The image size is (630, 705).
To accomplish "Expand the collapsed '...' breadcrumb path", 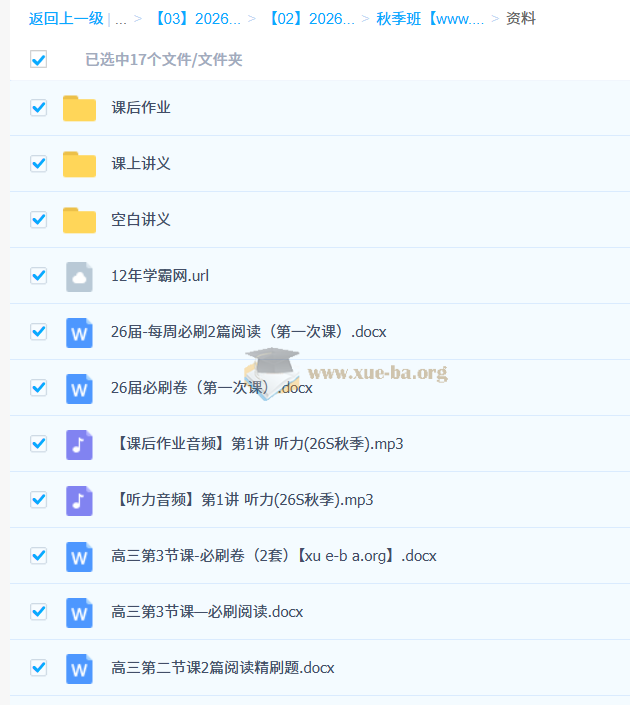I will tap(121, 19).
